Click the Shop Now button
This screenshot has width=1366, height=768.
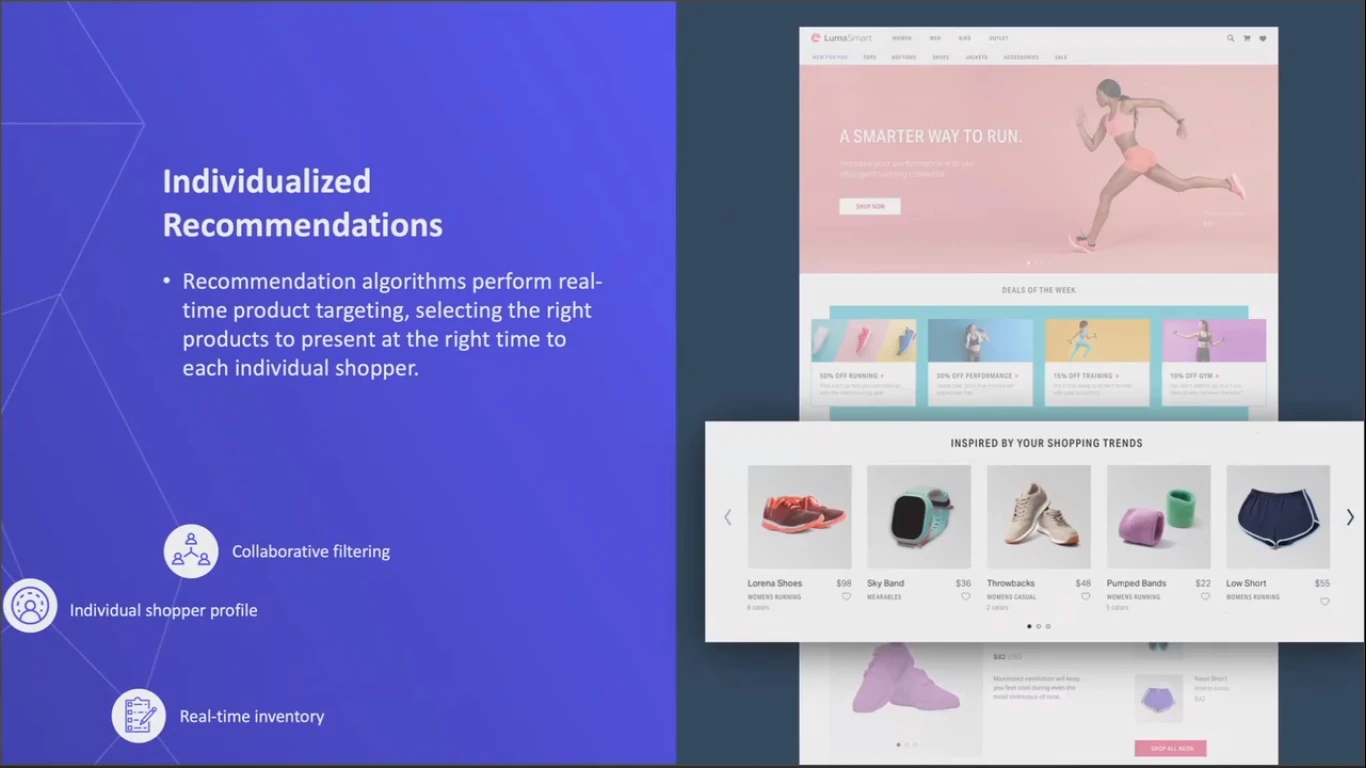coord(870,206)
